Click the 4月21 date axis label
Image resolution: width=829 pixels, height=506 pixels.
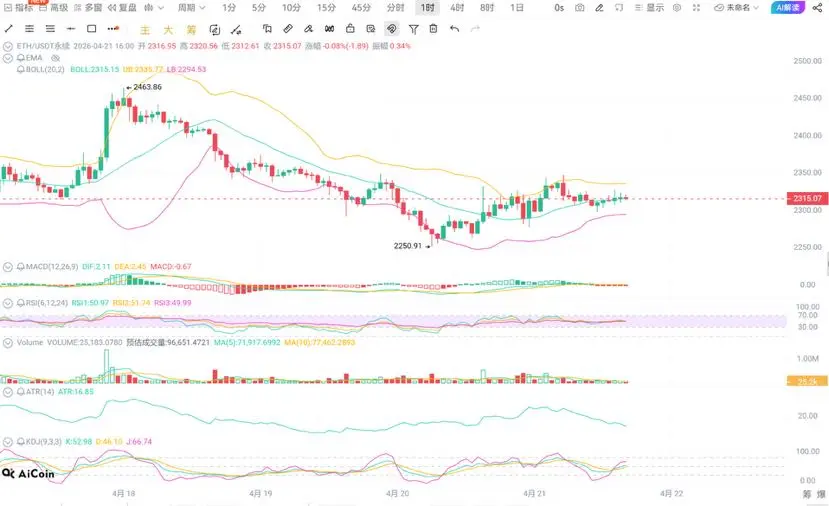click(x=534, y=493)
